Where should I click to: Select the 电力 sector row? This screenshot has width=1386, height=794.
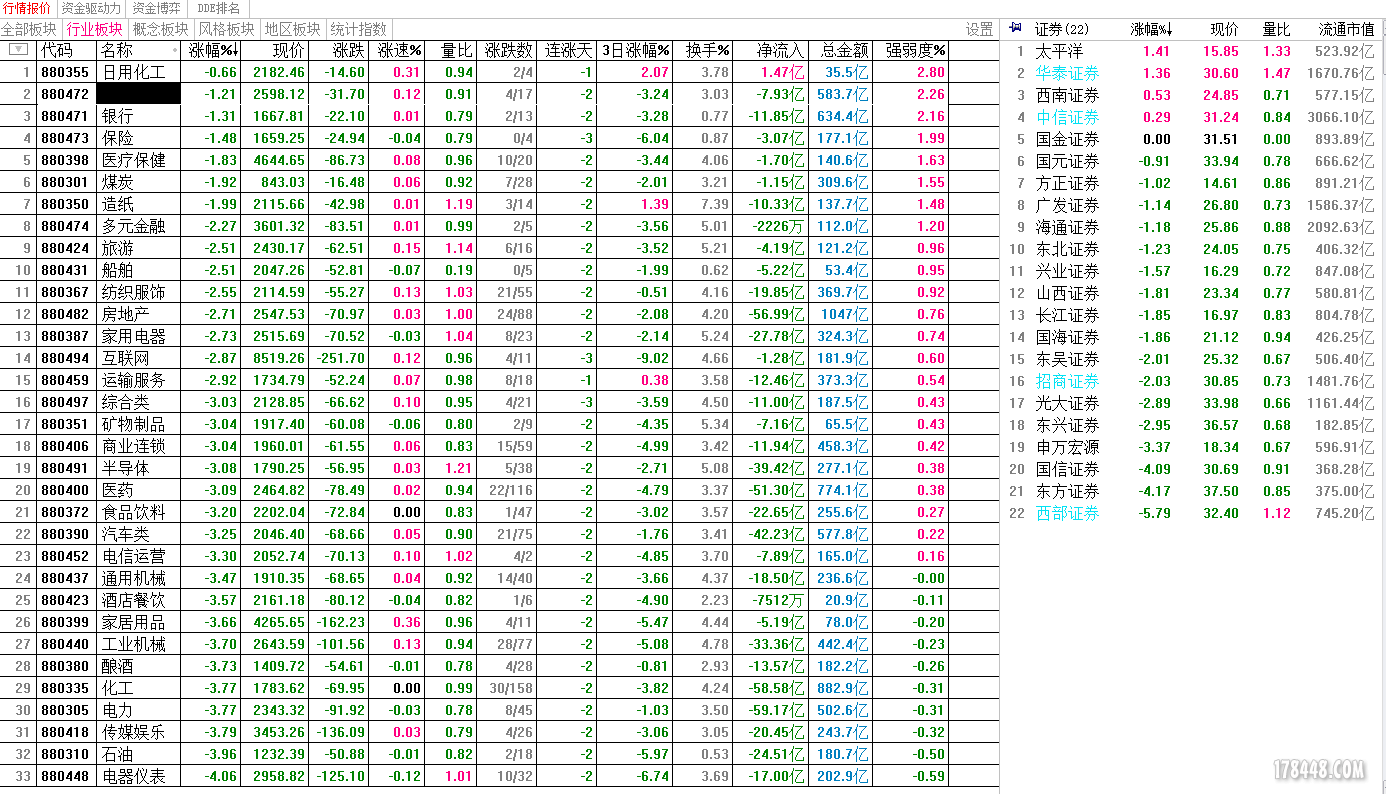[x=500, y=710]
